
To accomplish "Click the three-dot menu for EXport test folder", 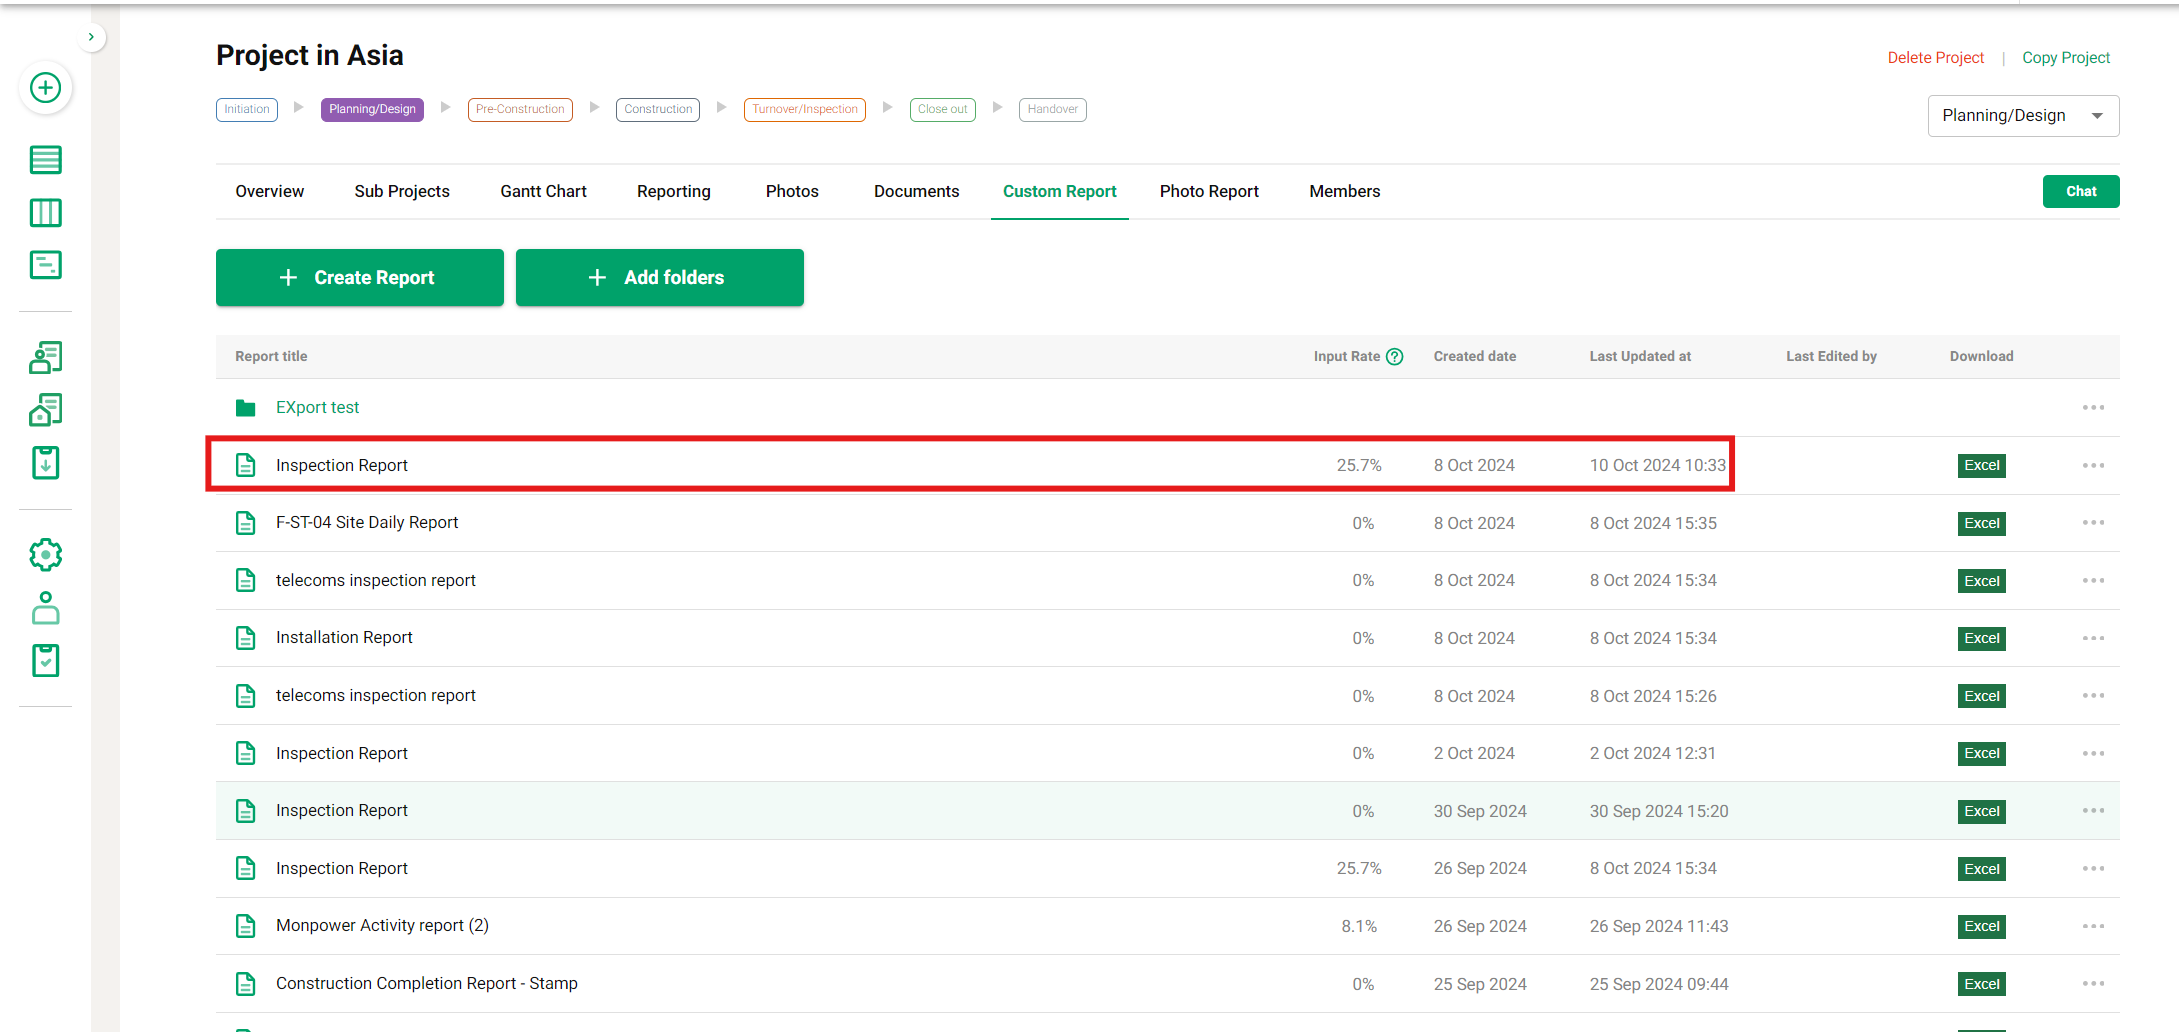I will (2093, 408).
